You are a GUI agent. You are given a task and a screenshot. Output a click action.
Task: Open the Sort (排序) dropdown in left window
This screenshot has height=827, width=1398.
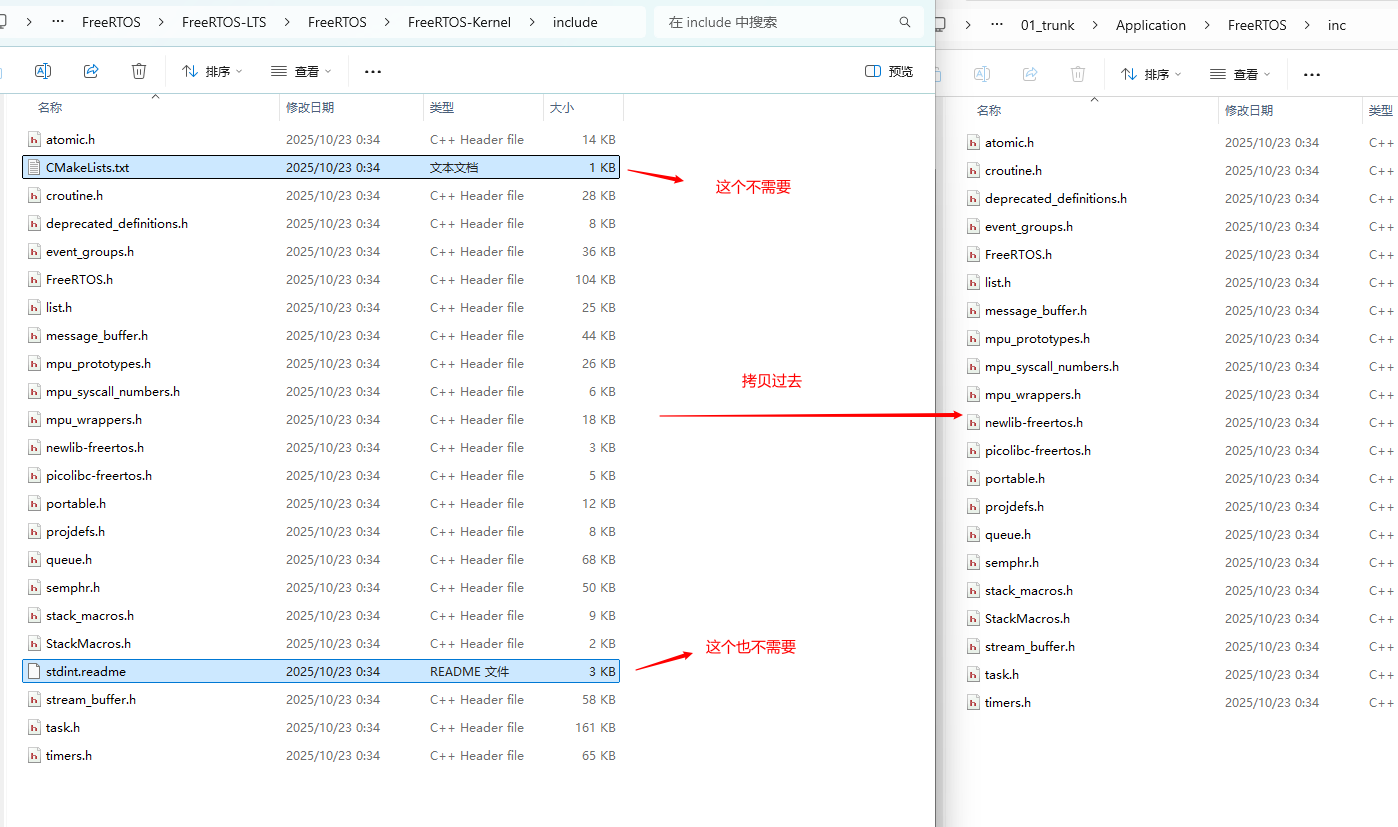[212, 71]
